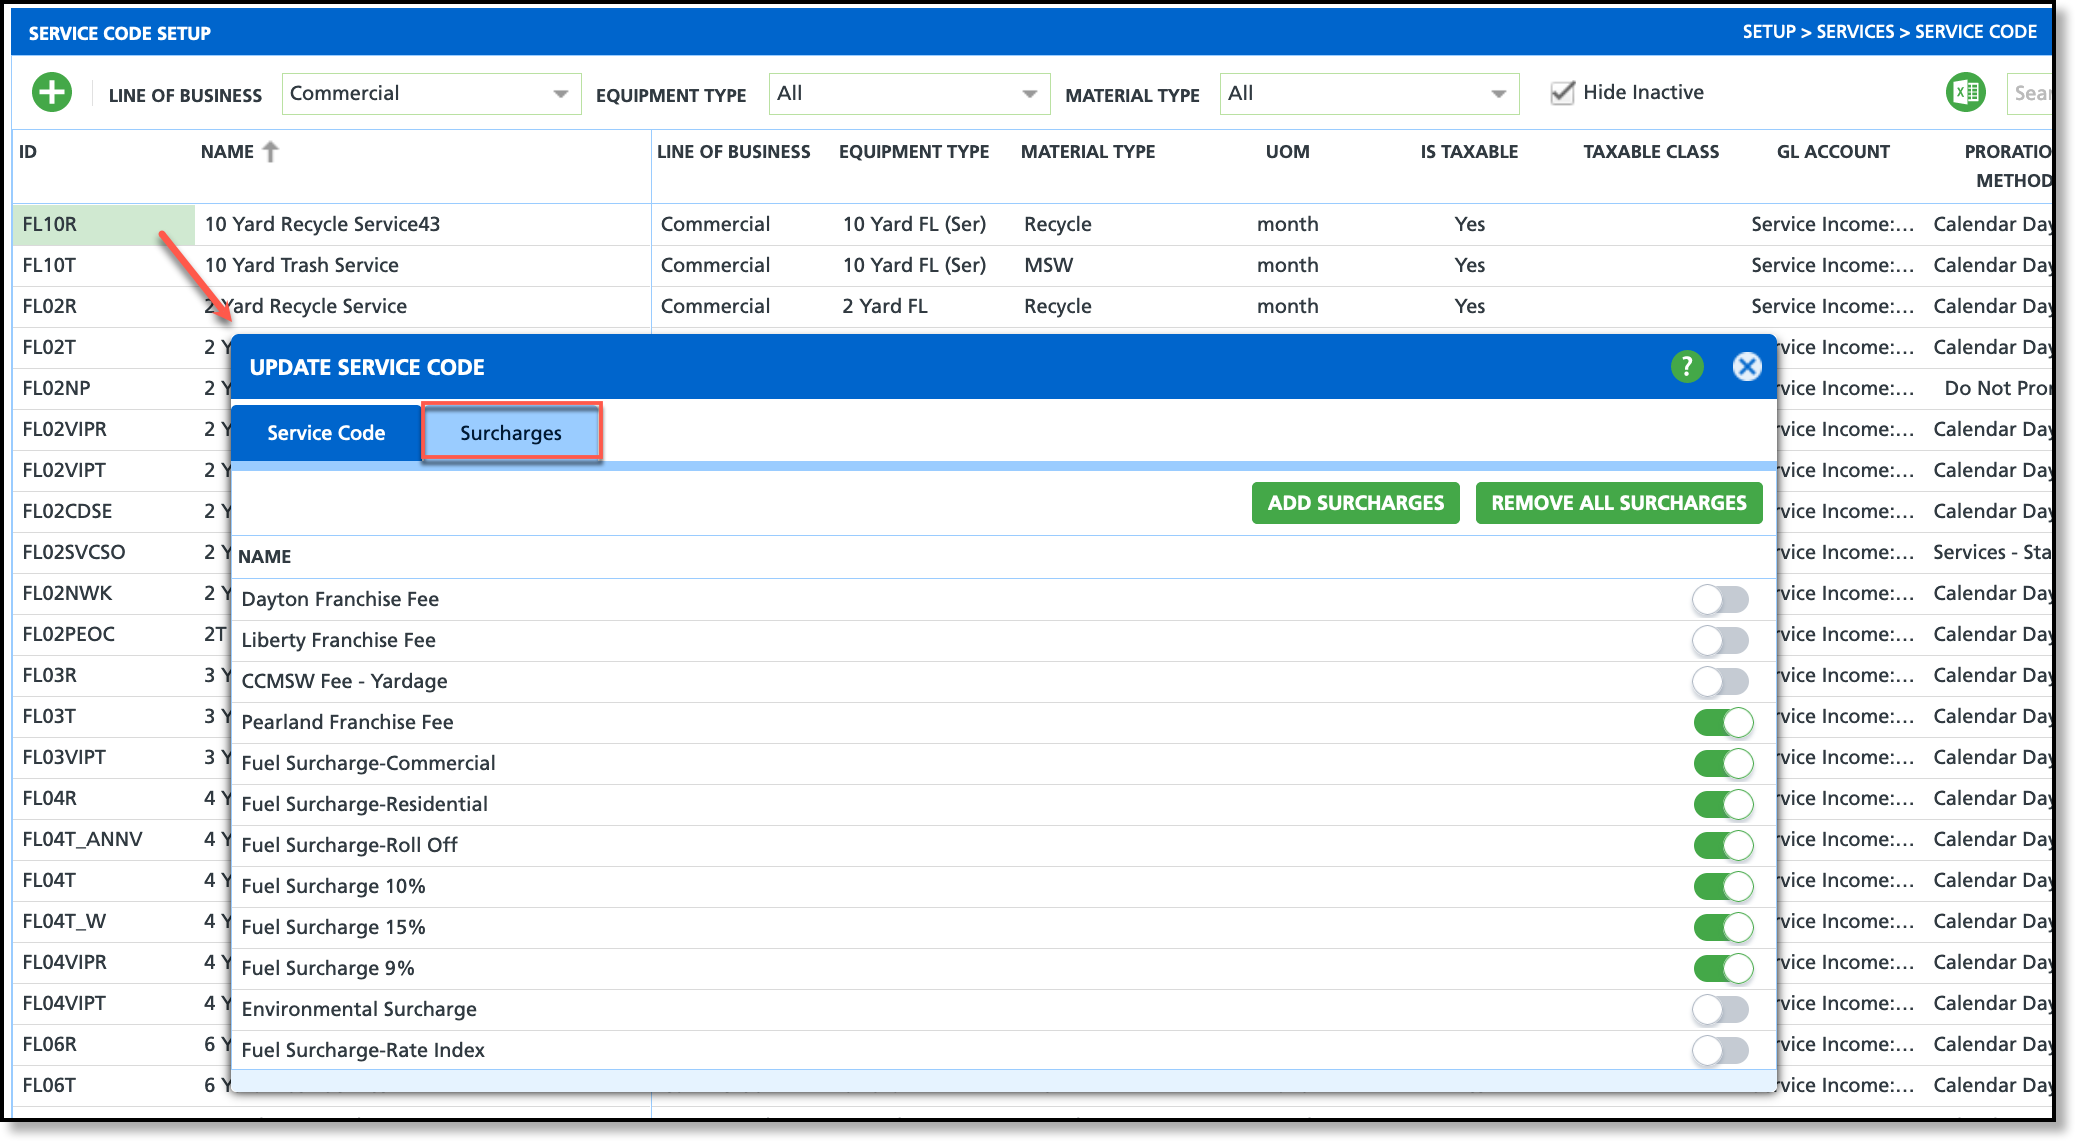Switch to the Service Code tab
Image resolution: width=2076 pixels, height=1142 pixels.
click(x=326, y=433)
